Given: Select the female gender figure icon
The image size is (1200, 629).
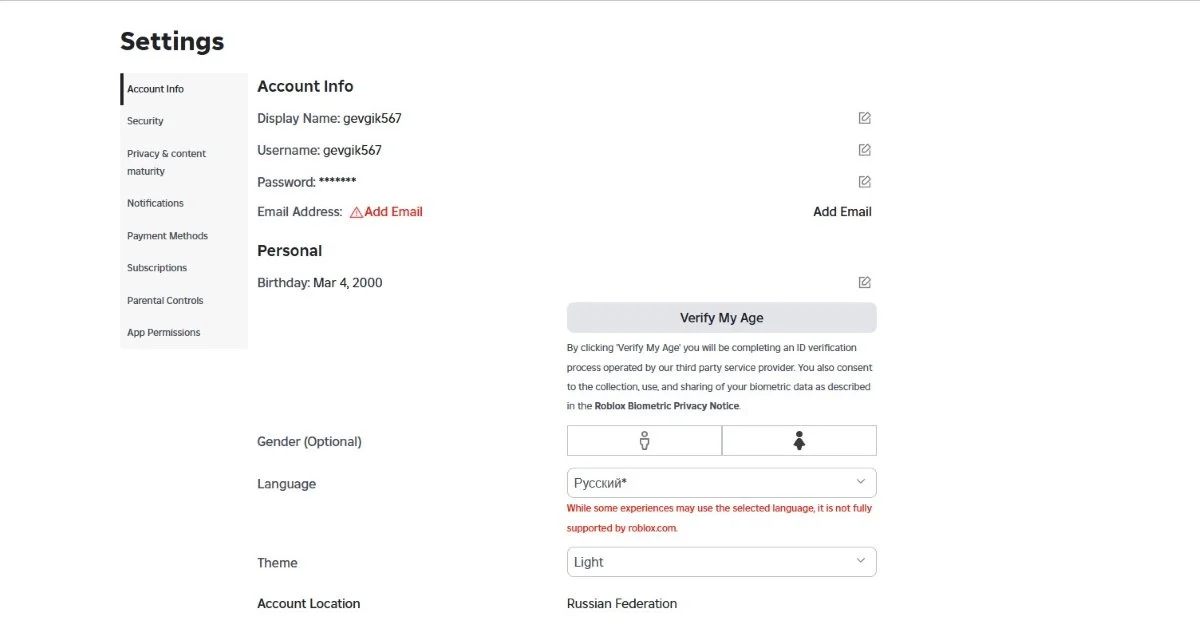Looking at the screenshot, I should (799, 440).
